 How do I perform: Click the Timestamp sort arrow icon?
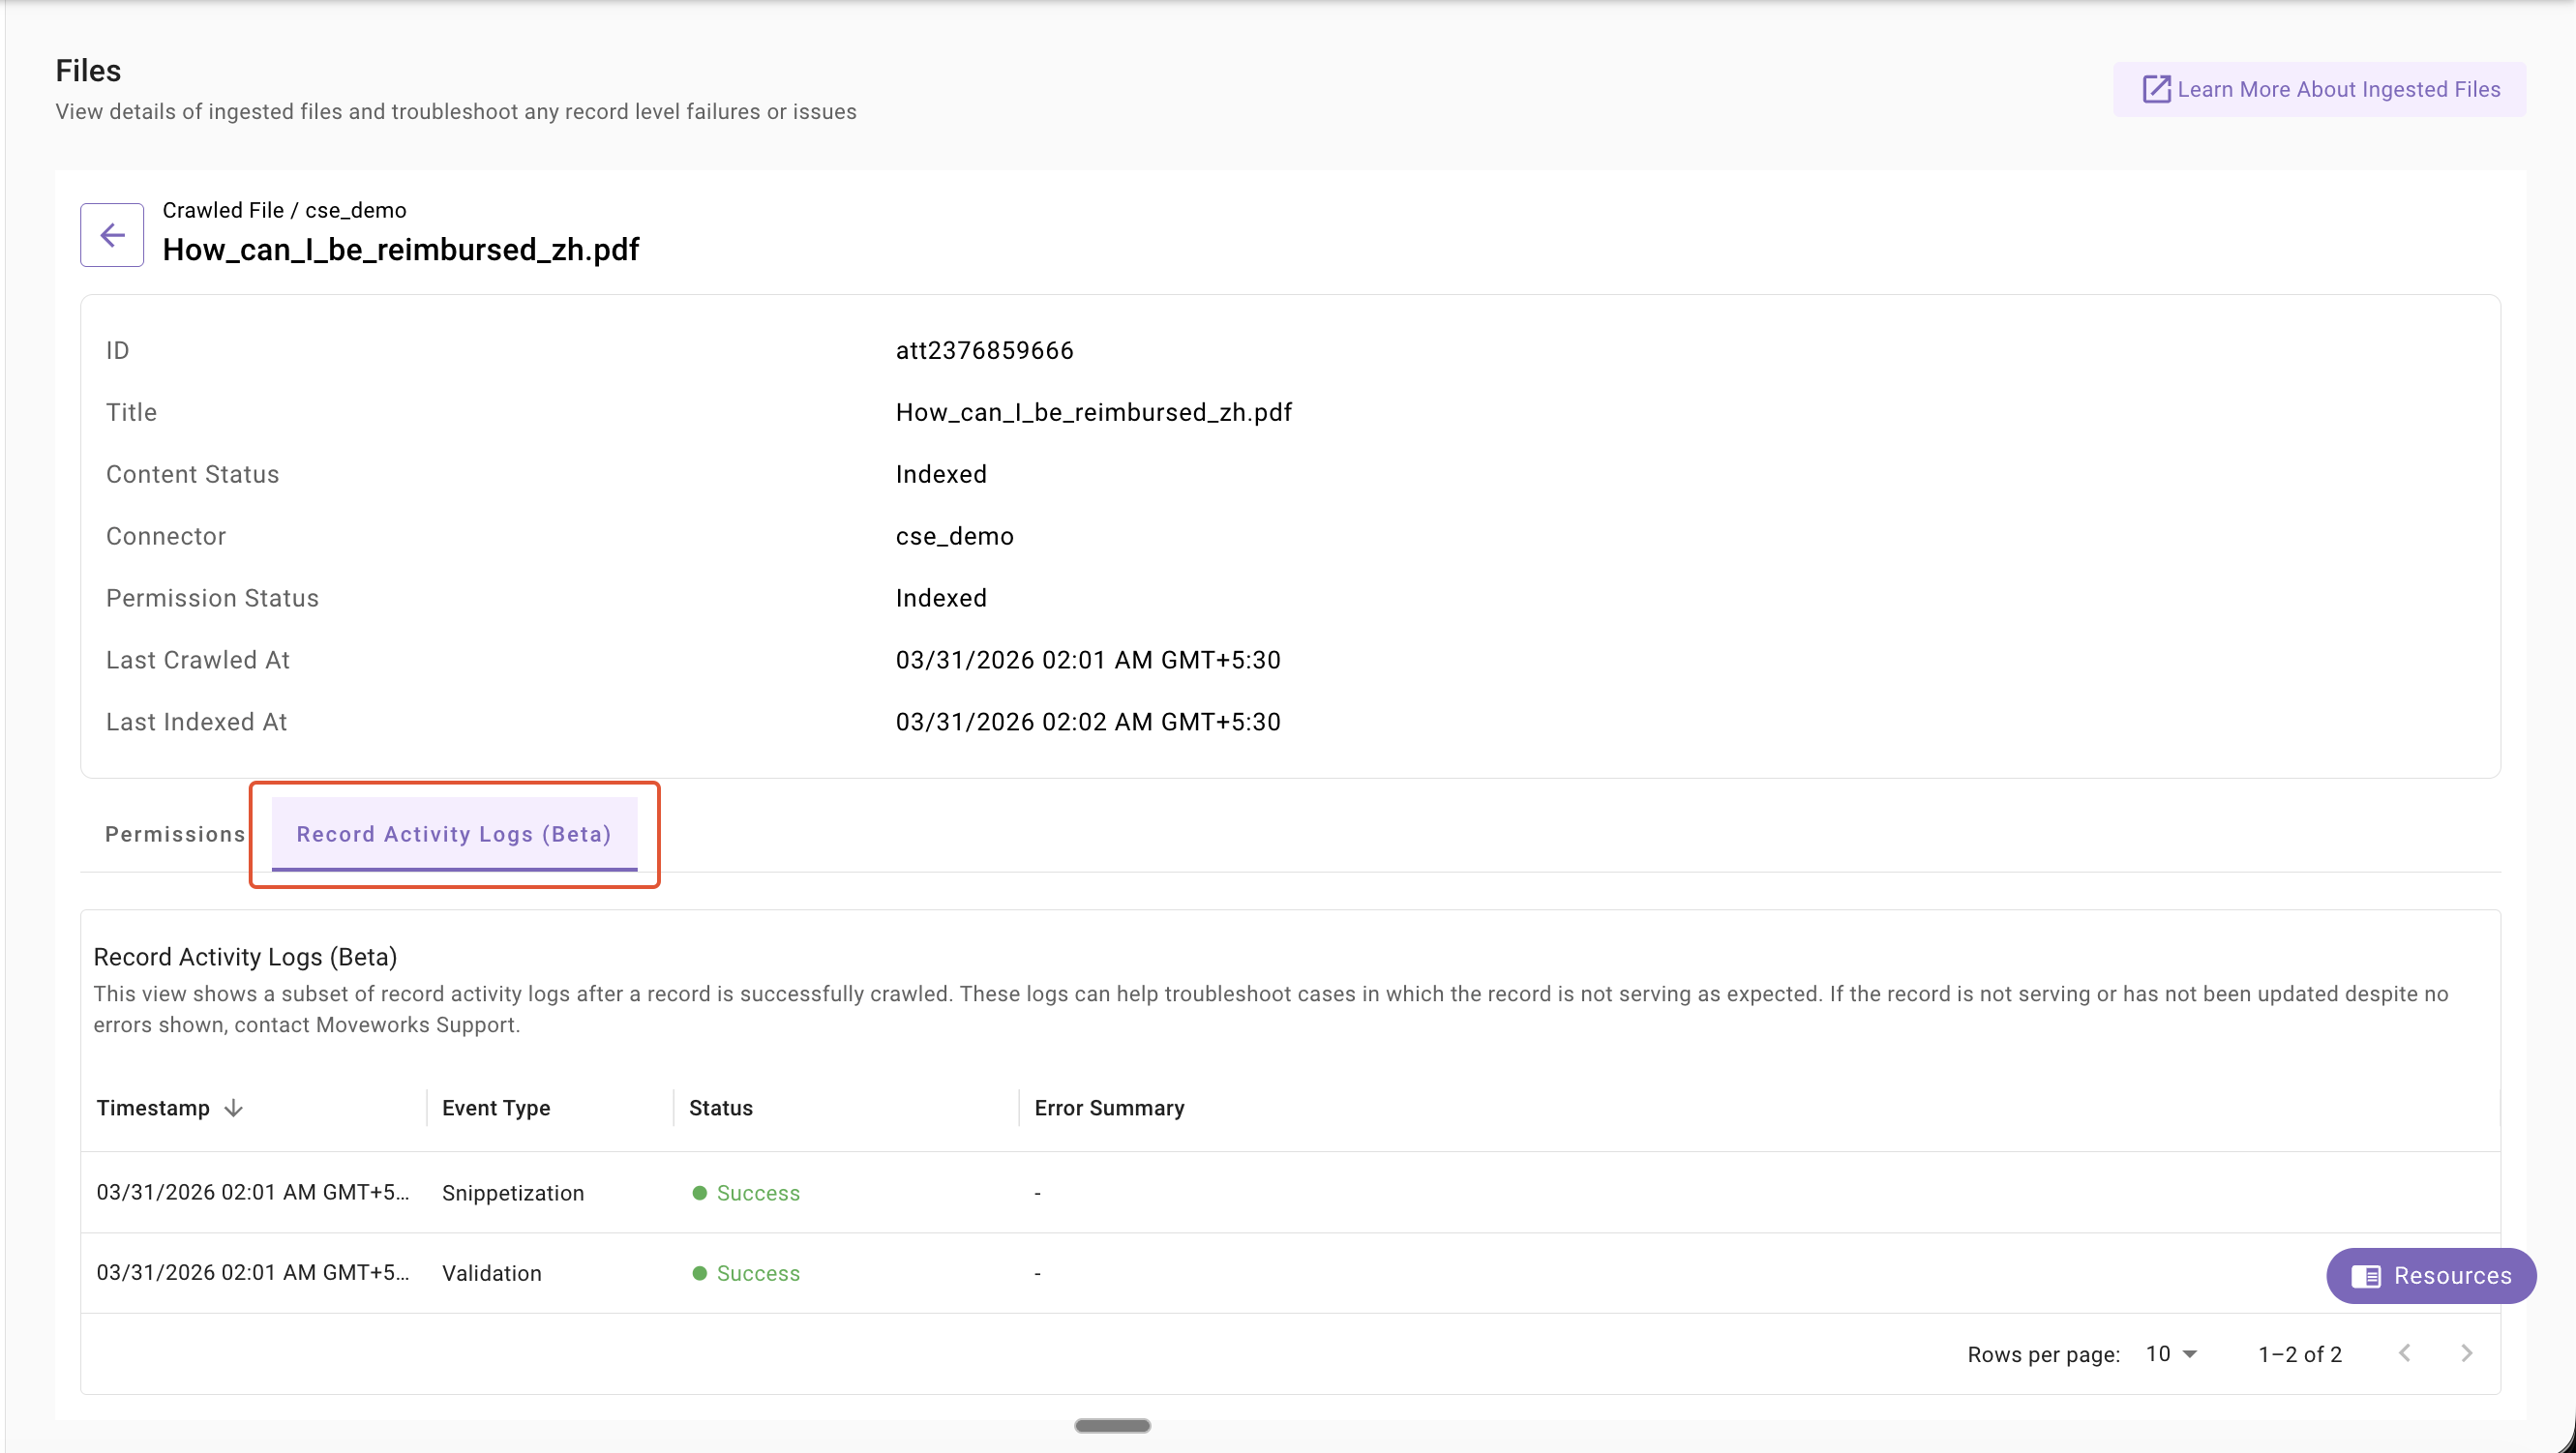[x=233, y=1108]
